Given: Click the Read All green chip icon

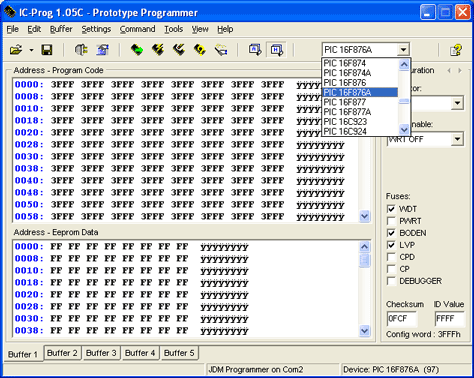Looking at the screenshot, I should pyautogui.click(x=137, y=50).
